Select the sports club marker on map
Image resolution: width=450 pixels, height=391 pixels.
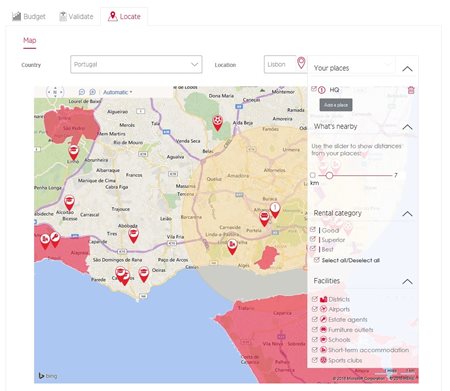(x=217, y=123)
